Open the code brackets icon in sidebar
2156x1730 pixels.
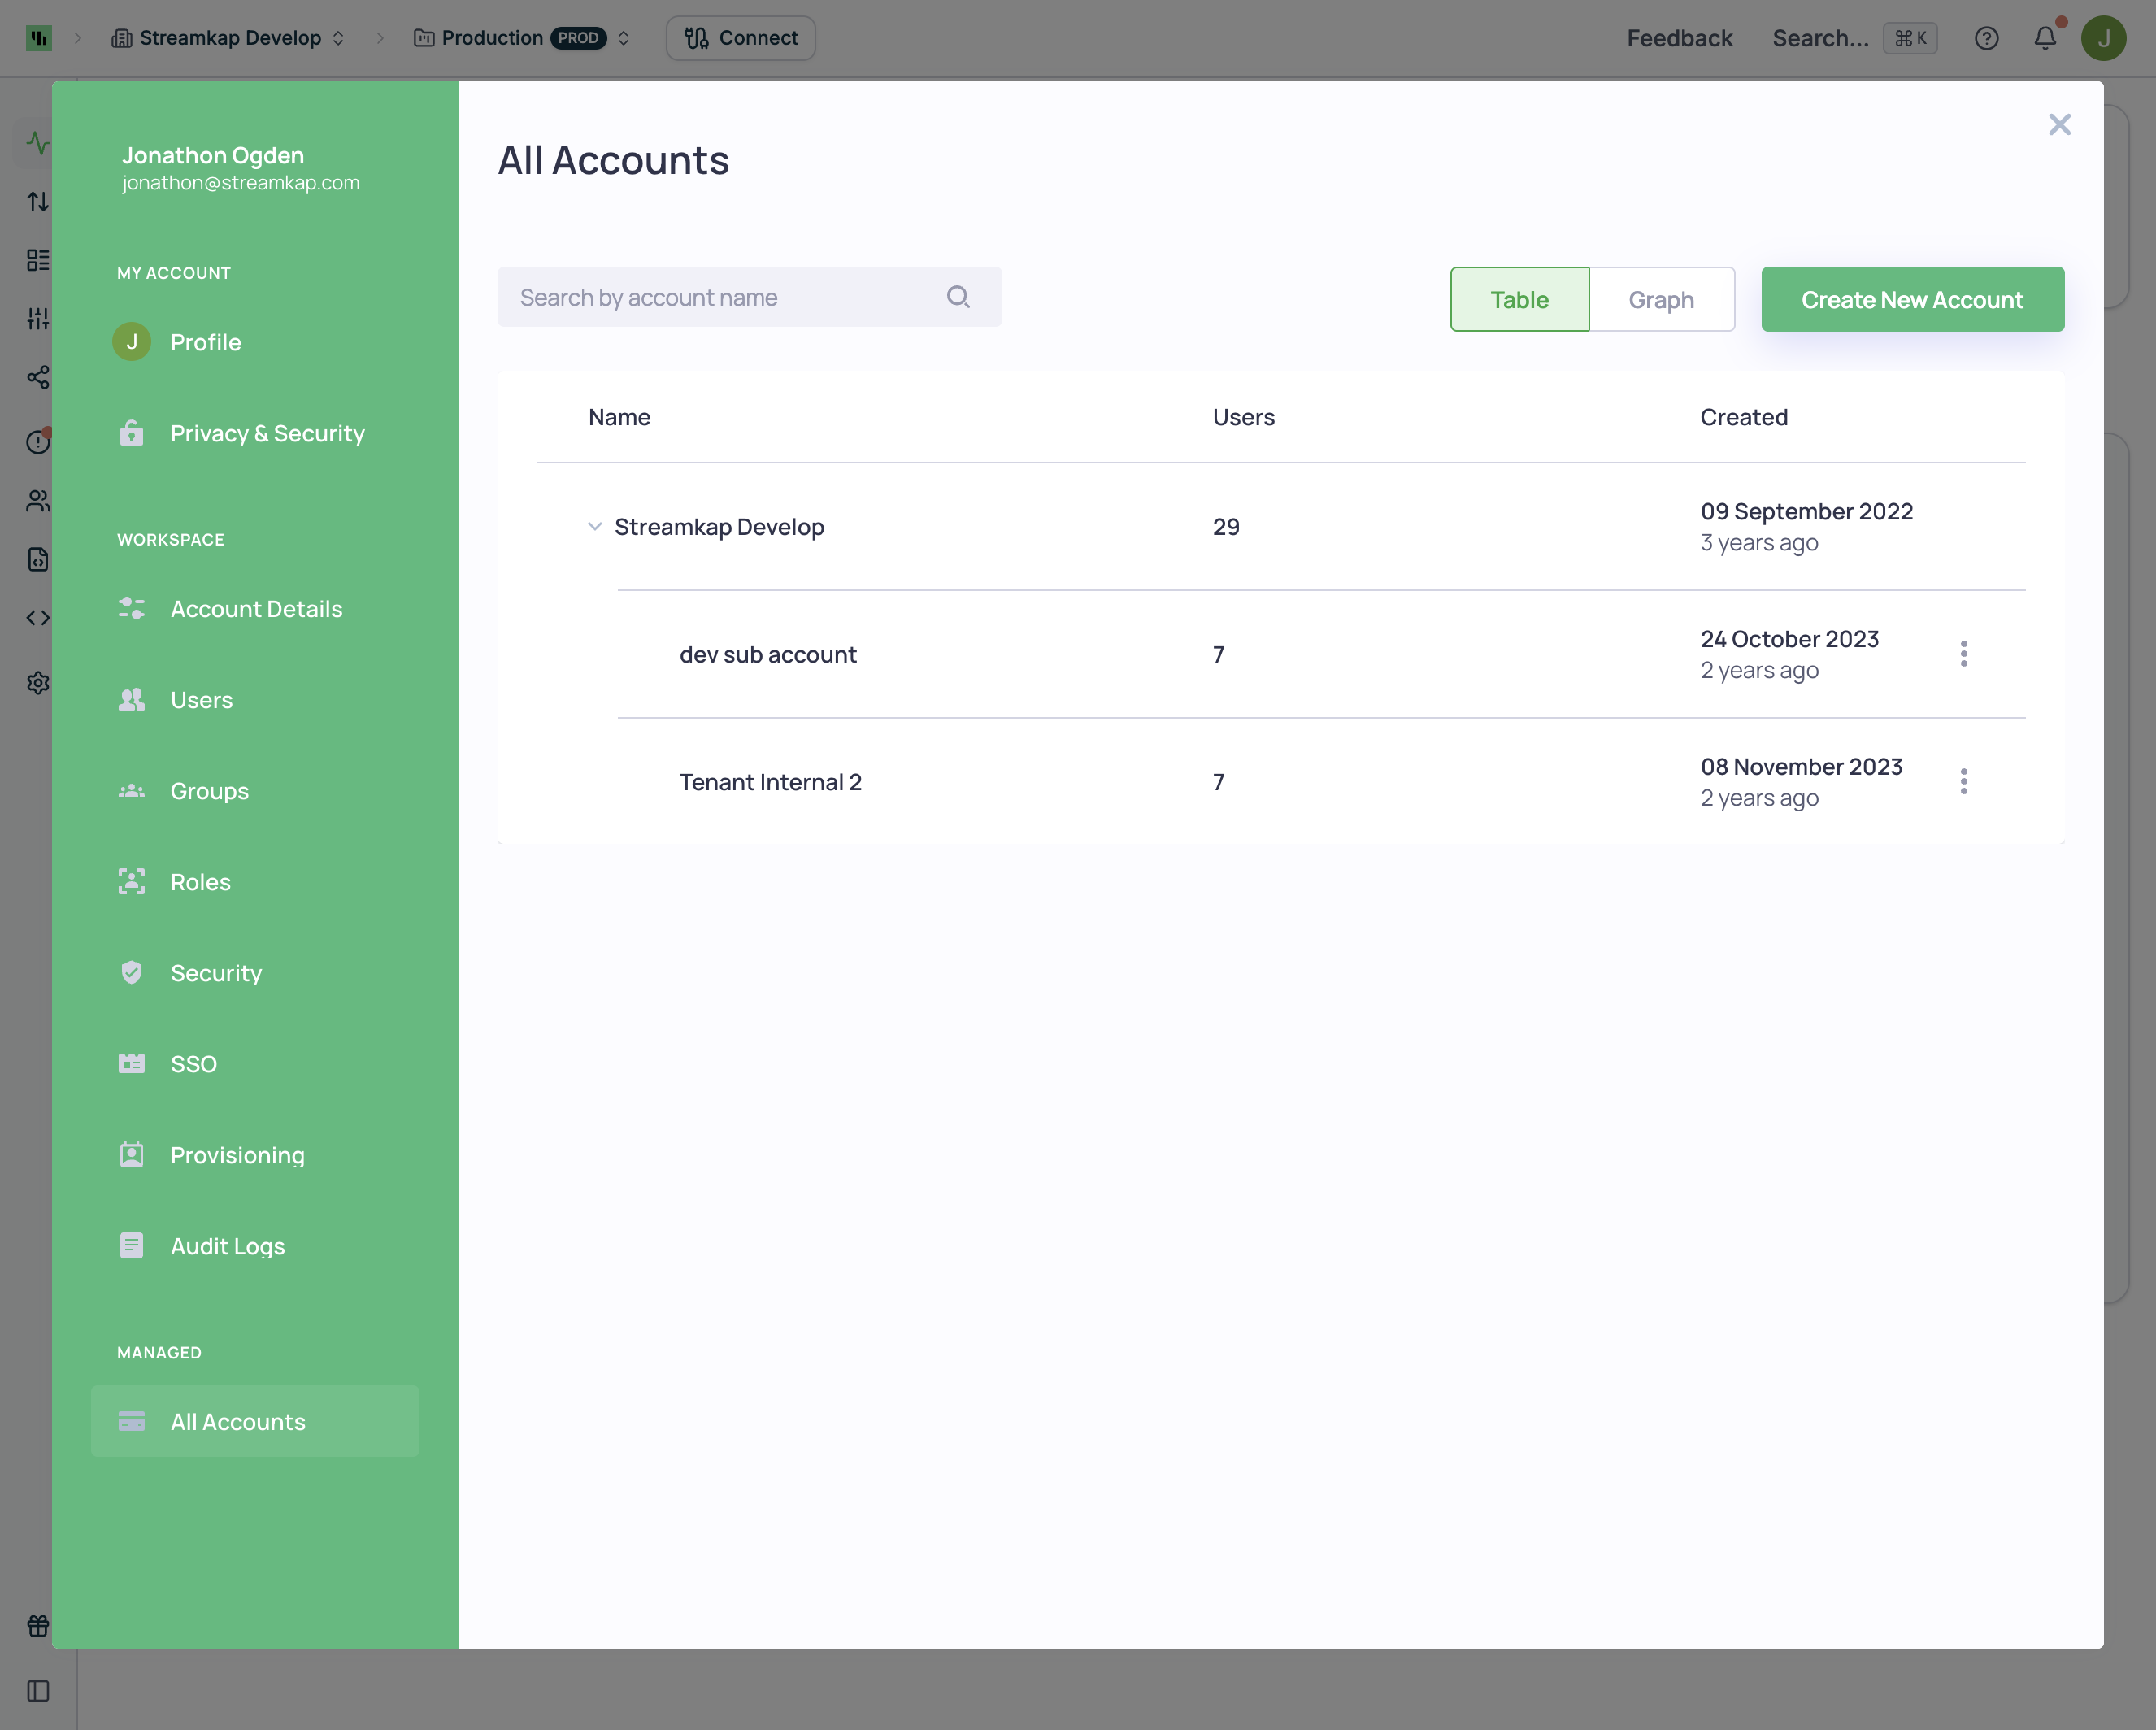(x=37, y=617)
